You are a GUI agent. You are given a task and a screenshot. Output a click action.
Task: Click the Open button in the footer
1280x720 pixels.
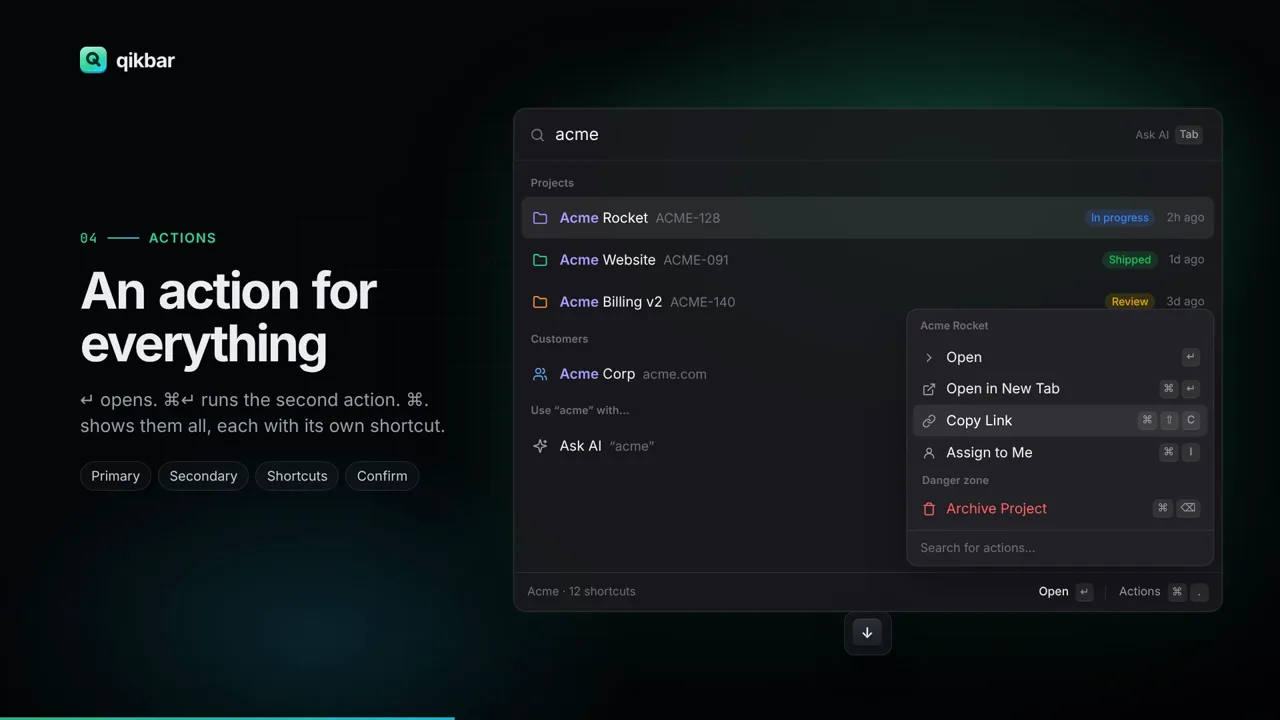[1066, 592]
